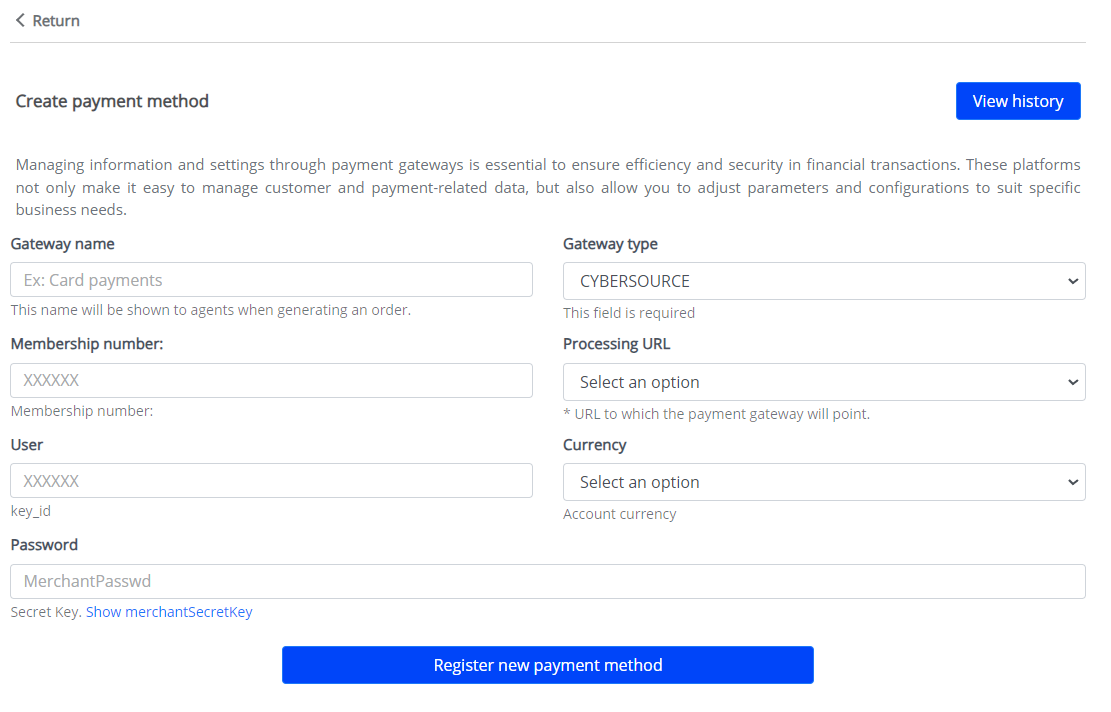
Task: Click the MerchantPasswd password field
Action: 547,581
